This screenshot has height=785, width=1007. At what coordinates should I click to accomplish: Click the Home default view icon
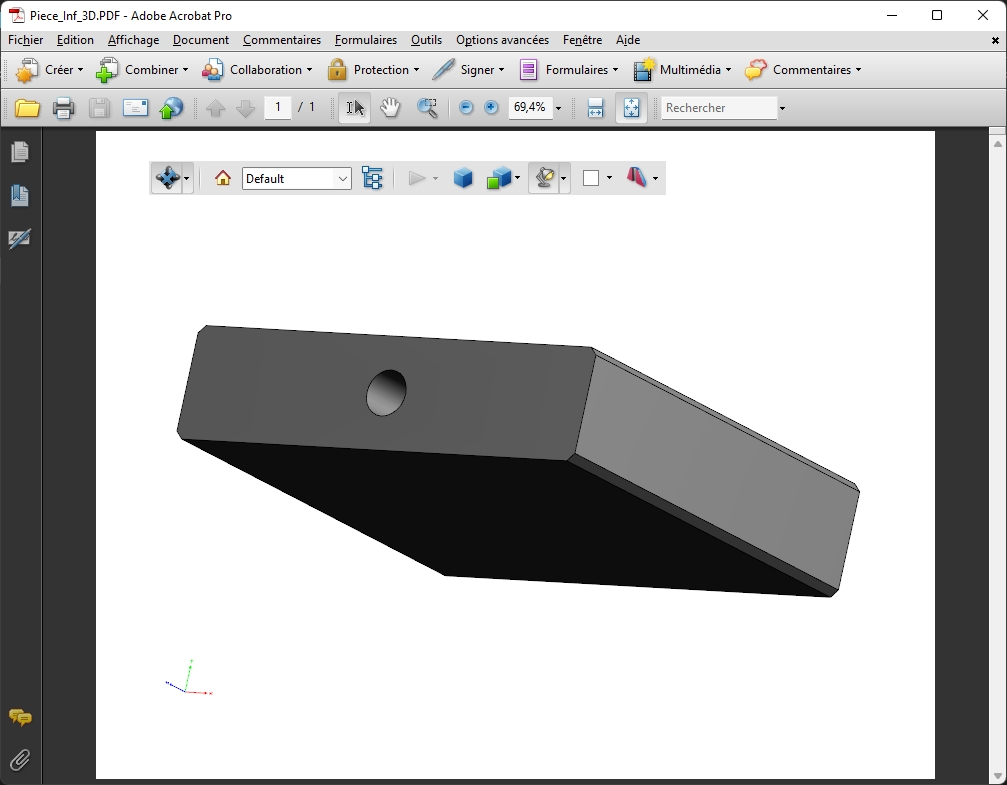[223, 178]
